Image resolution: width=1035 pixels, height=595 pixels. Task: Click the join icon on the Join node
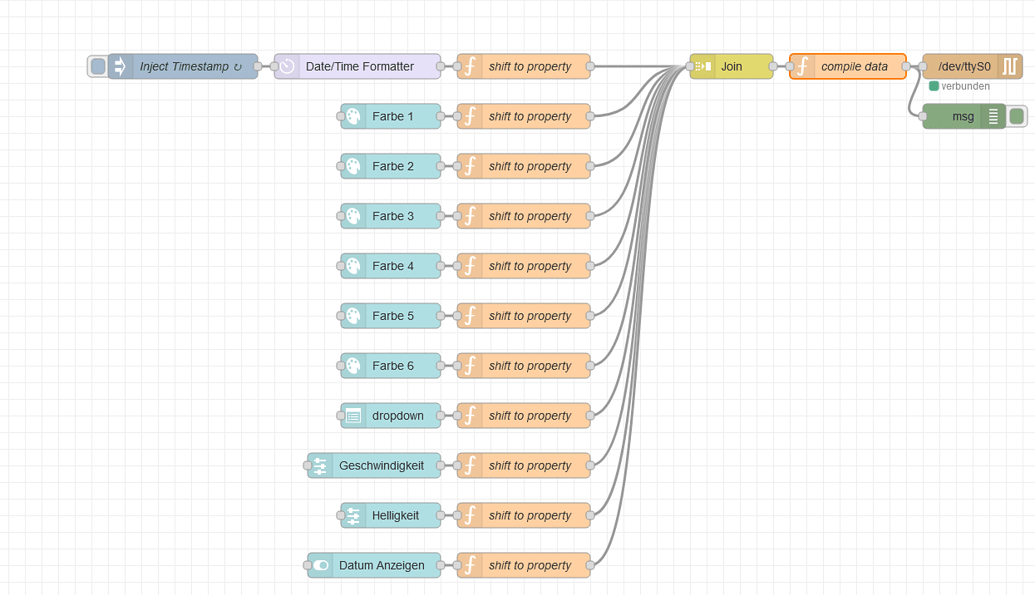[703, 66]
